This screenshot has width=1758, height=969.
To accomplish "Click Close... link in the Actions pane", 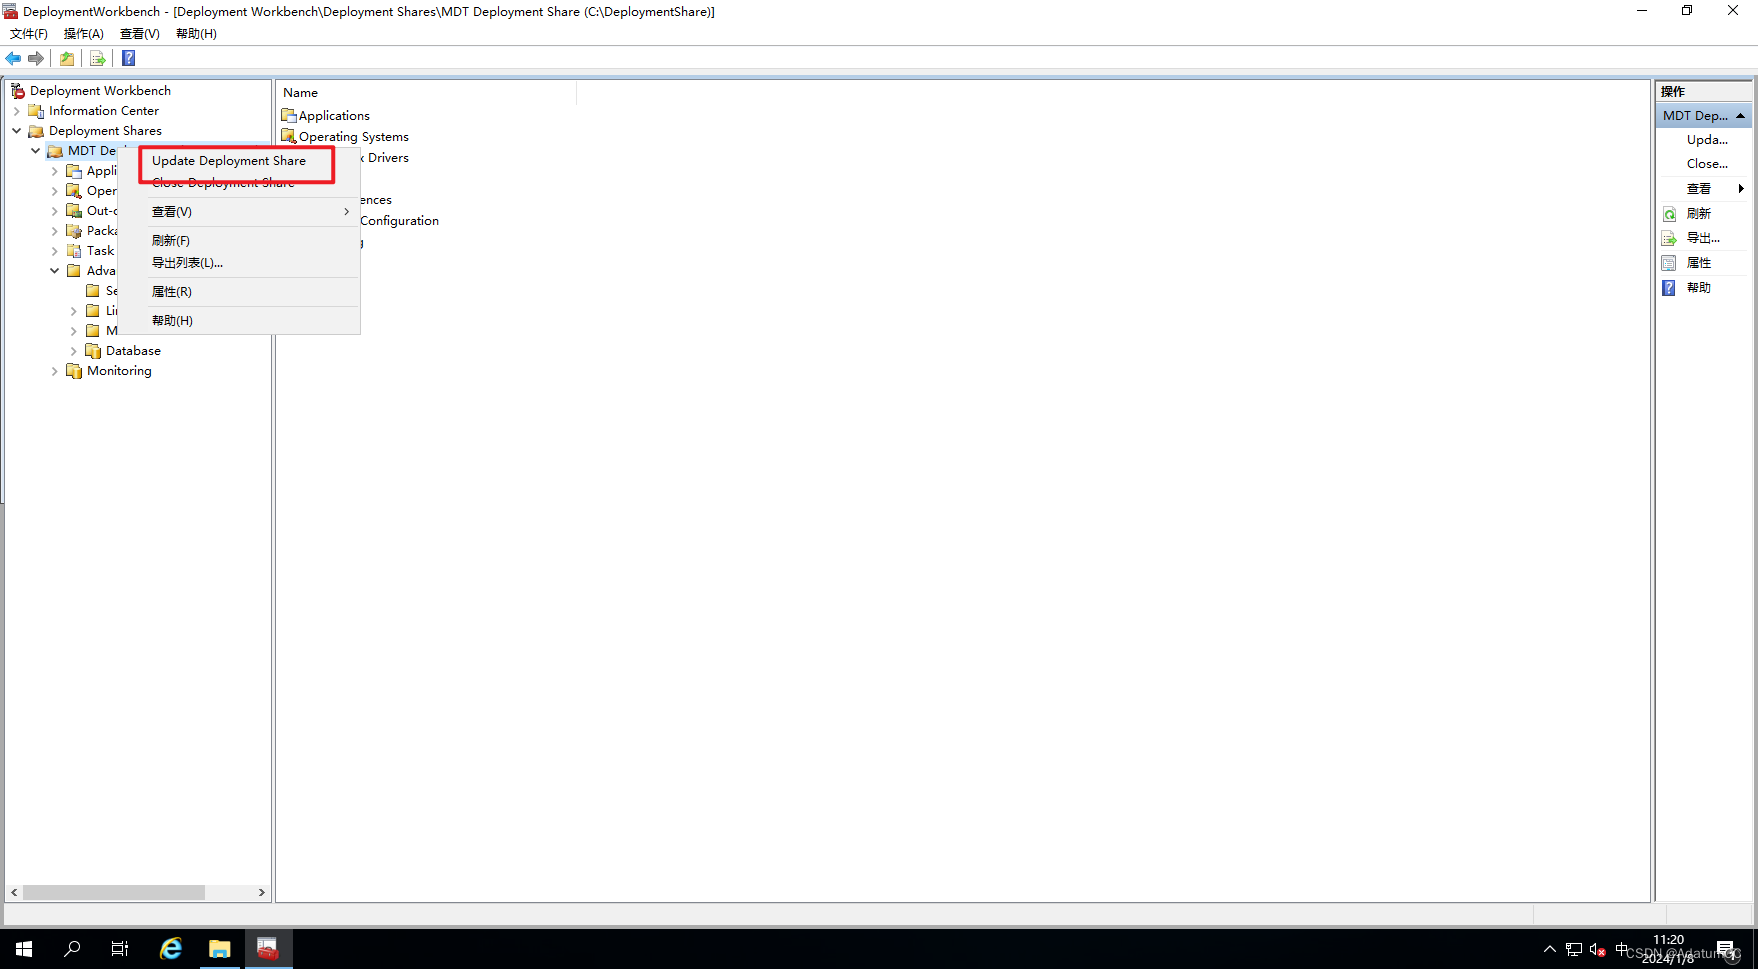I will [x=1707, y=164].
